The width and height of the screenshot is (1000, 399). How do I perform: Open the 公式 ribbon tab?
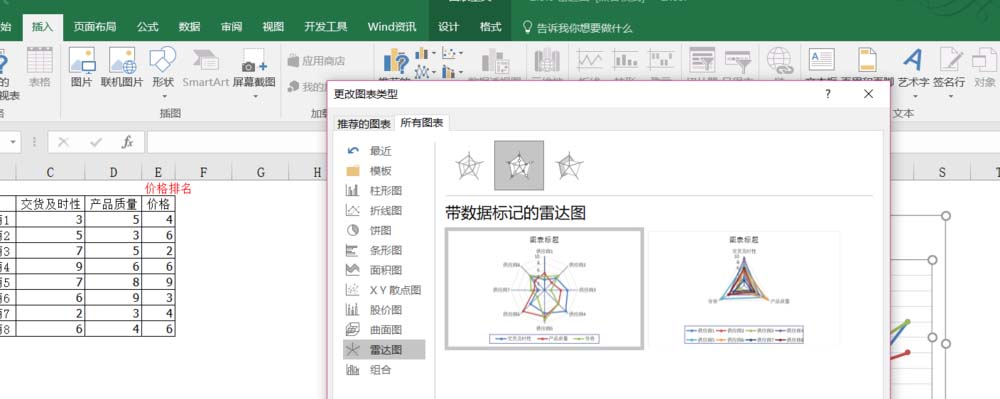click(147, 27)
